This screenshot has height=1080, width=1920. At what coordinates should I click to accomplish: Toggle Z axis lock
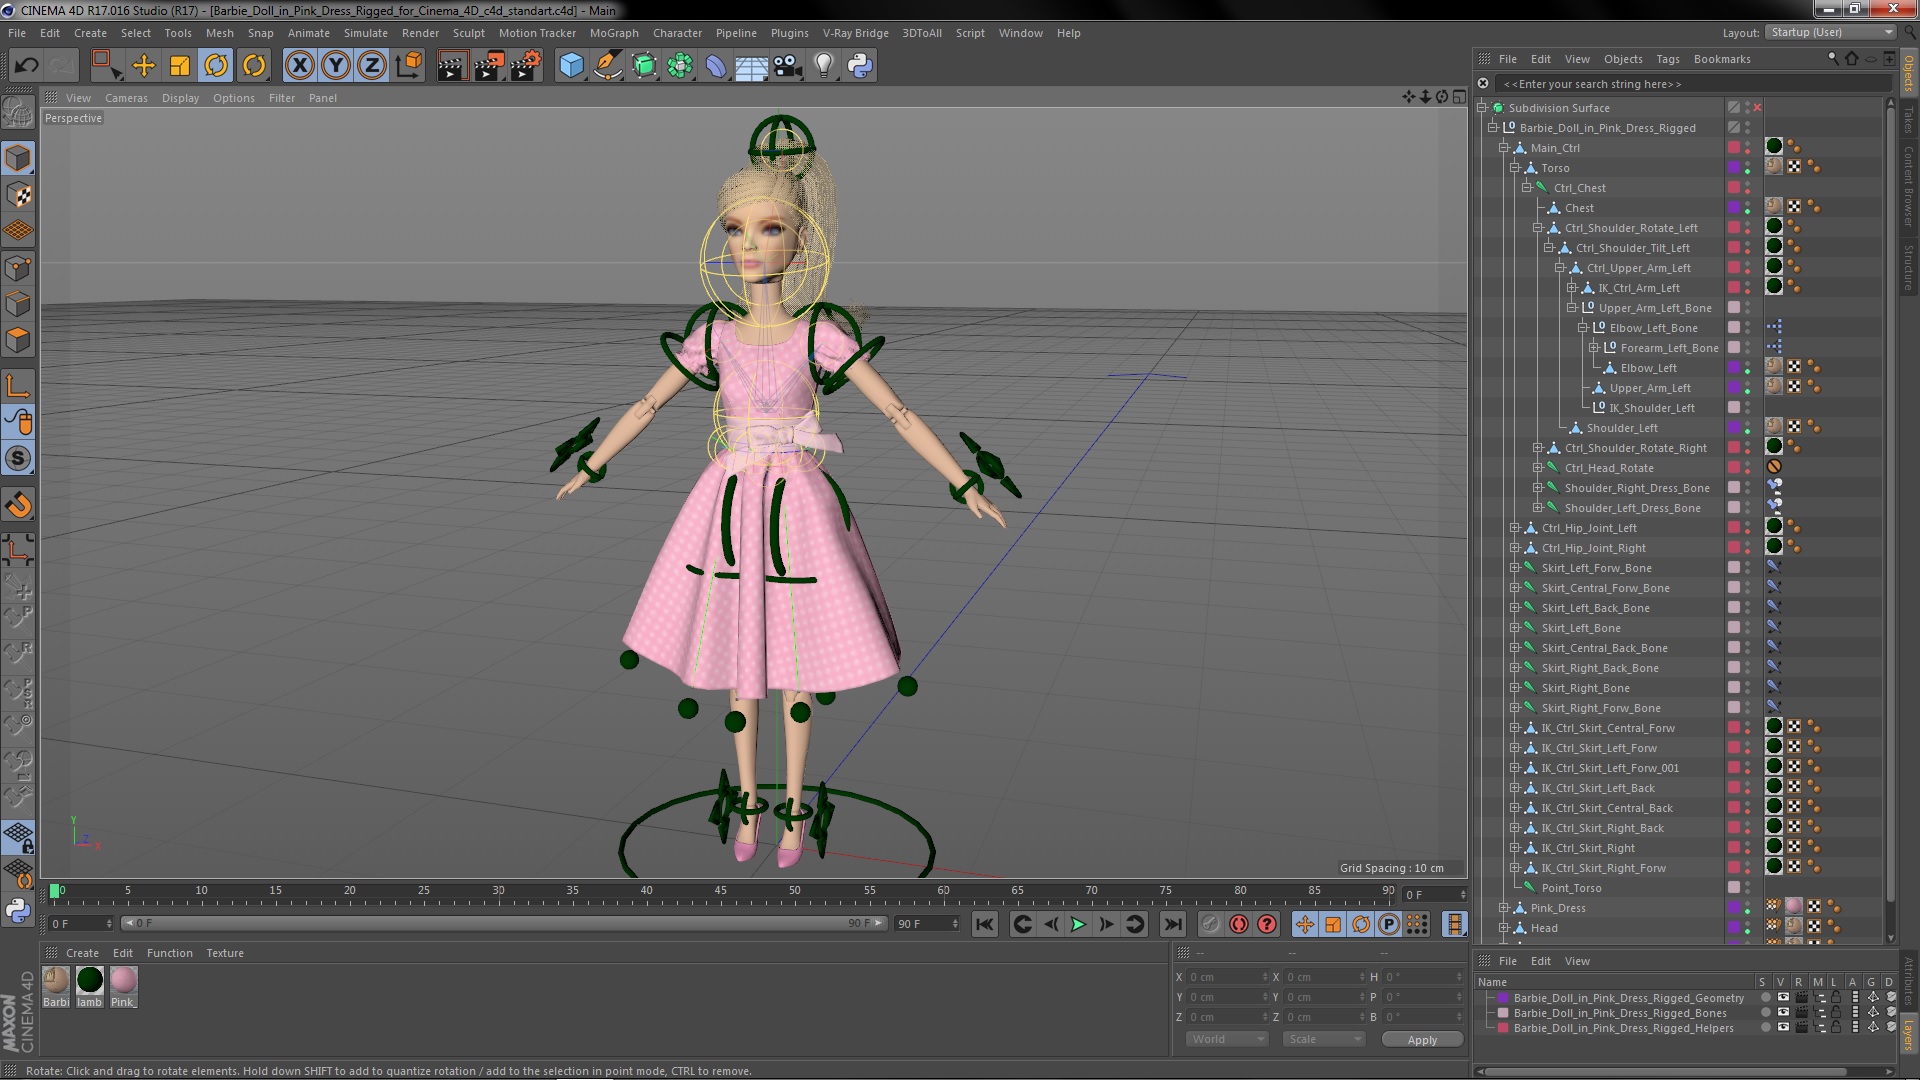(372, 66)
